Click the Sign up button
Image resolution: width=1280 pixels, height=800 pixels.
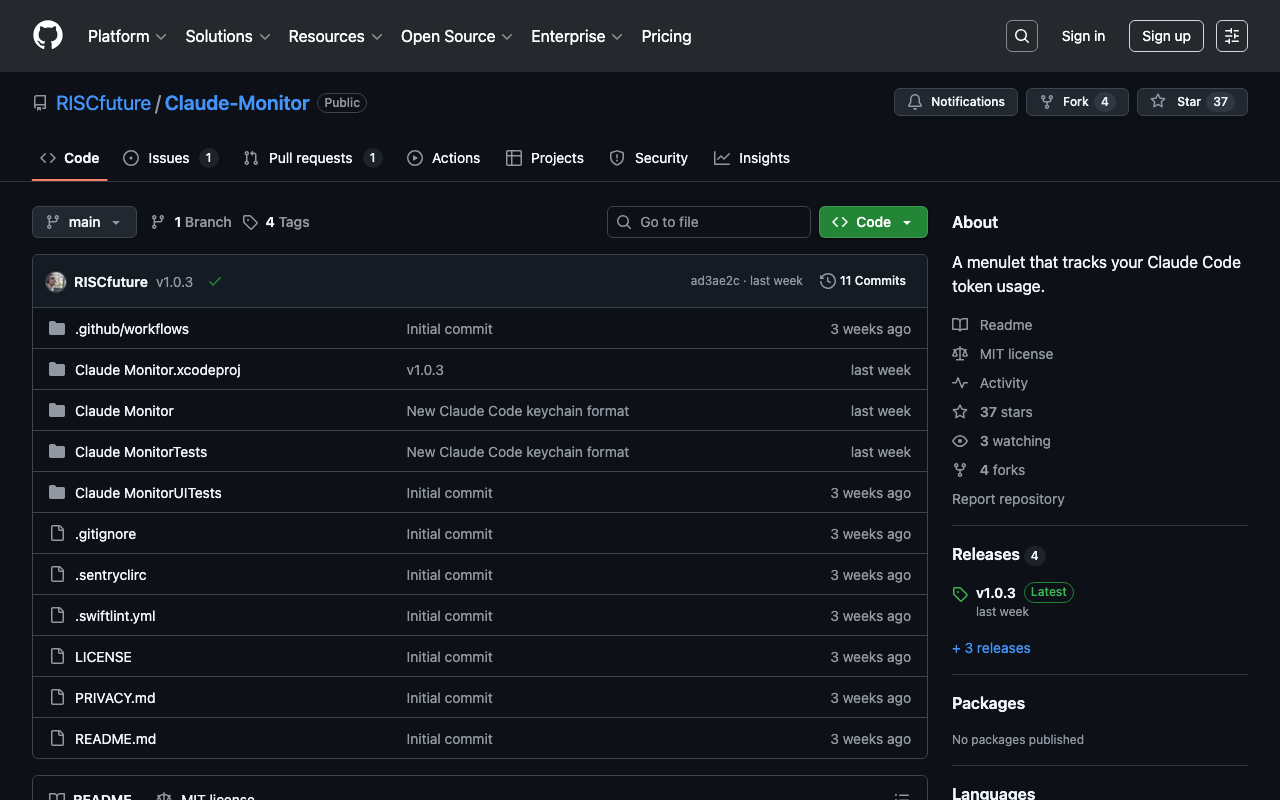coord(1166,36)
